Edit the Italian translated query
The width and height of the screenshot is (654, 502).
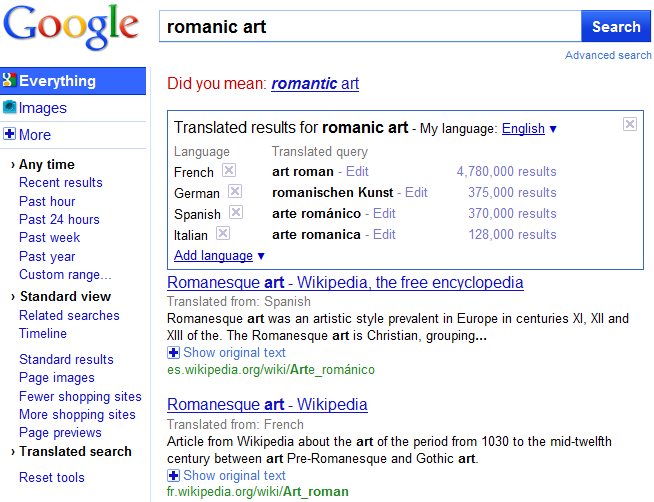click(384, 234)
